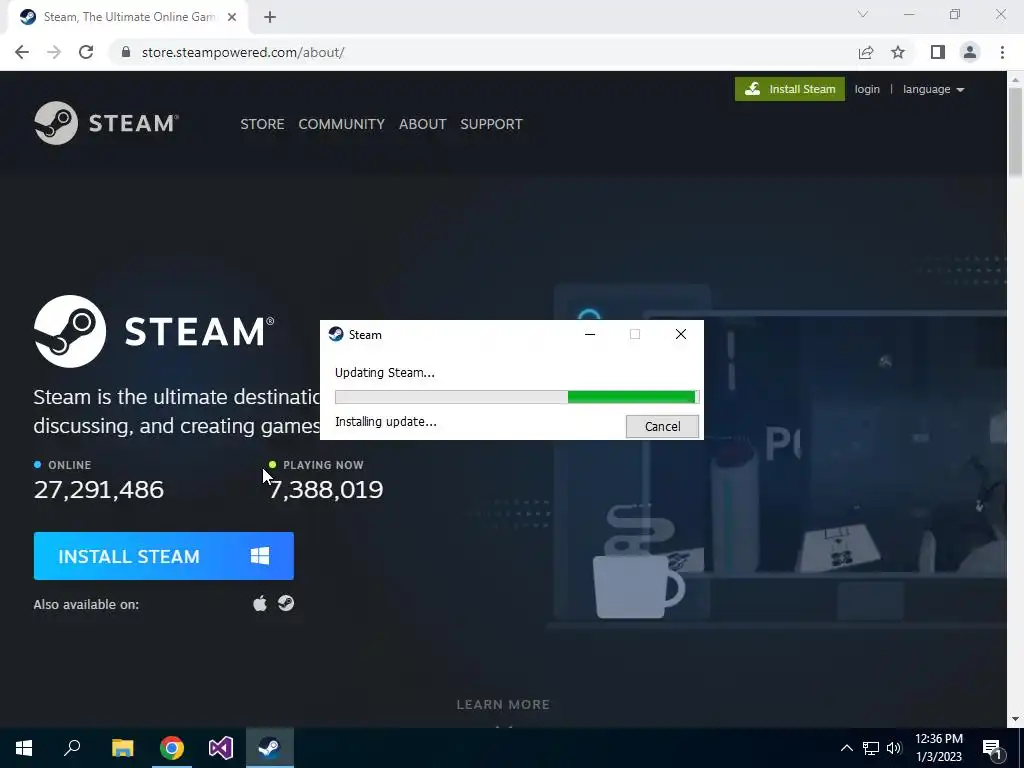Reload the Steam page
Screen dimensions: 1024x768
pos(86,52)
